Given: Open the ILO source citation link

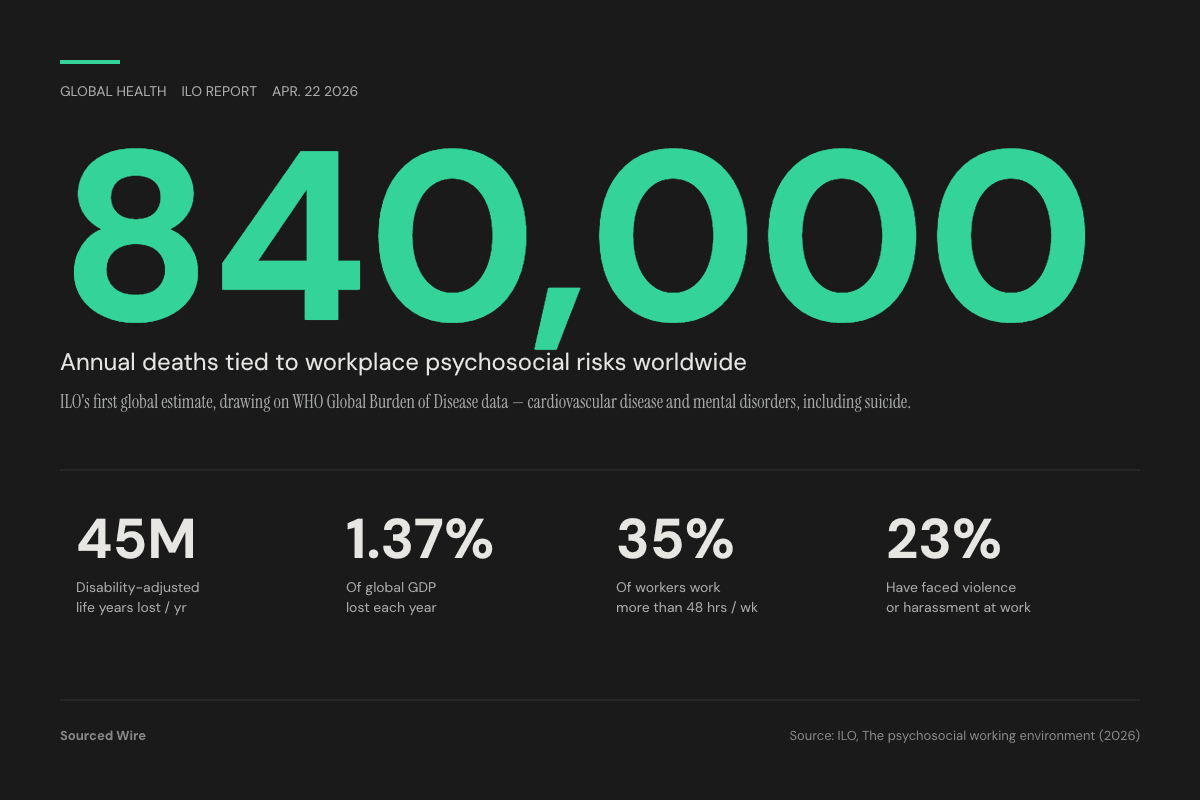Looking at the screenshot, I should coord(964,735).
